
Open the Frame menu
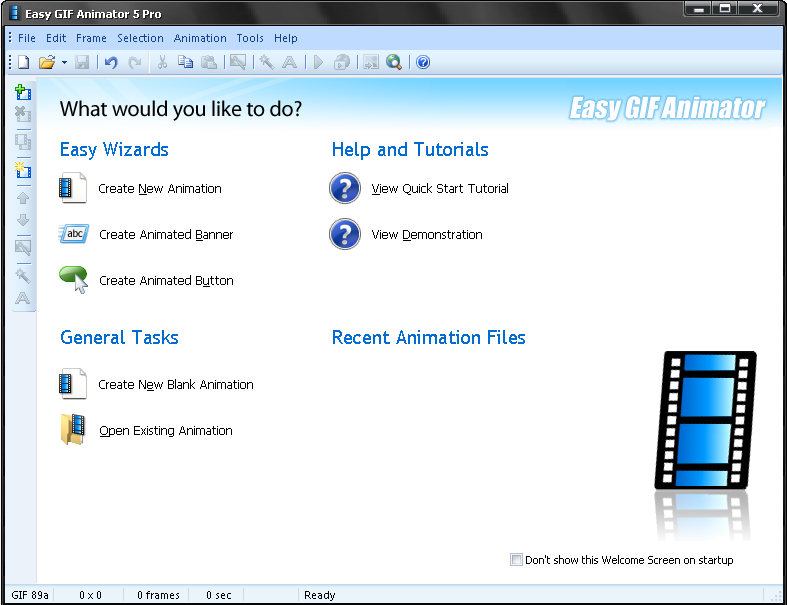point(91,38)
